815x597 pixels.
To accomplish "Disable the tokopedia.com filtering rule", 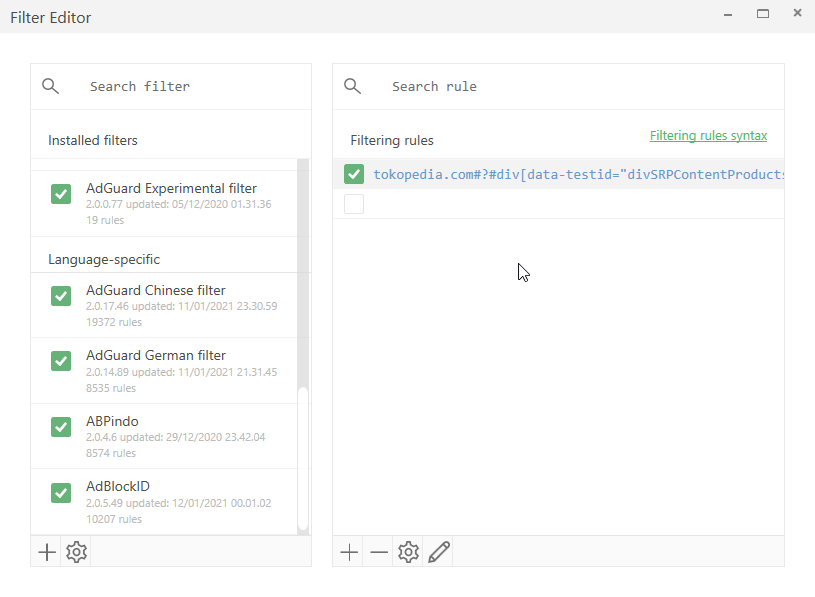I will tap(353, 173).
